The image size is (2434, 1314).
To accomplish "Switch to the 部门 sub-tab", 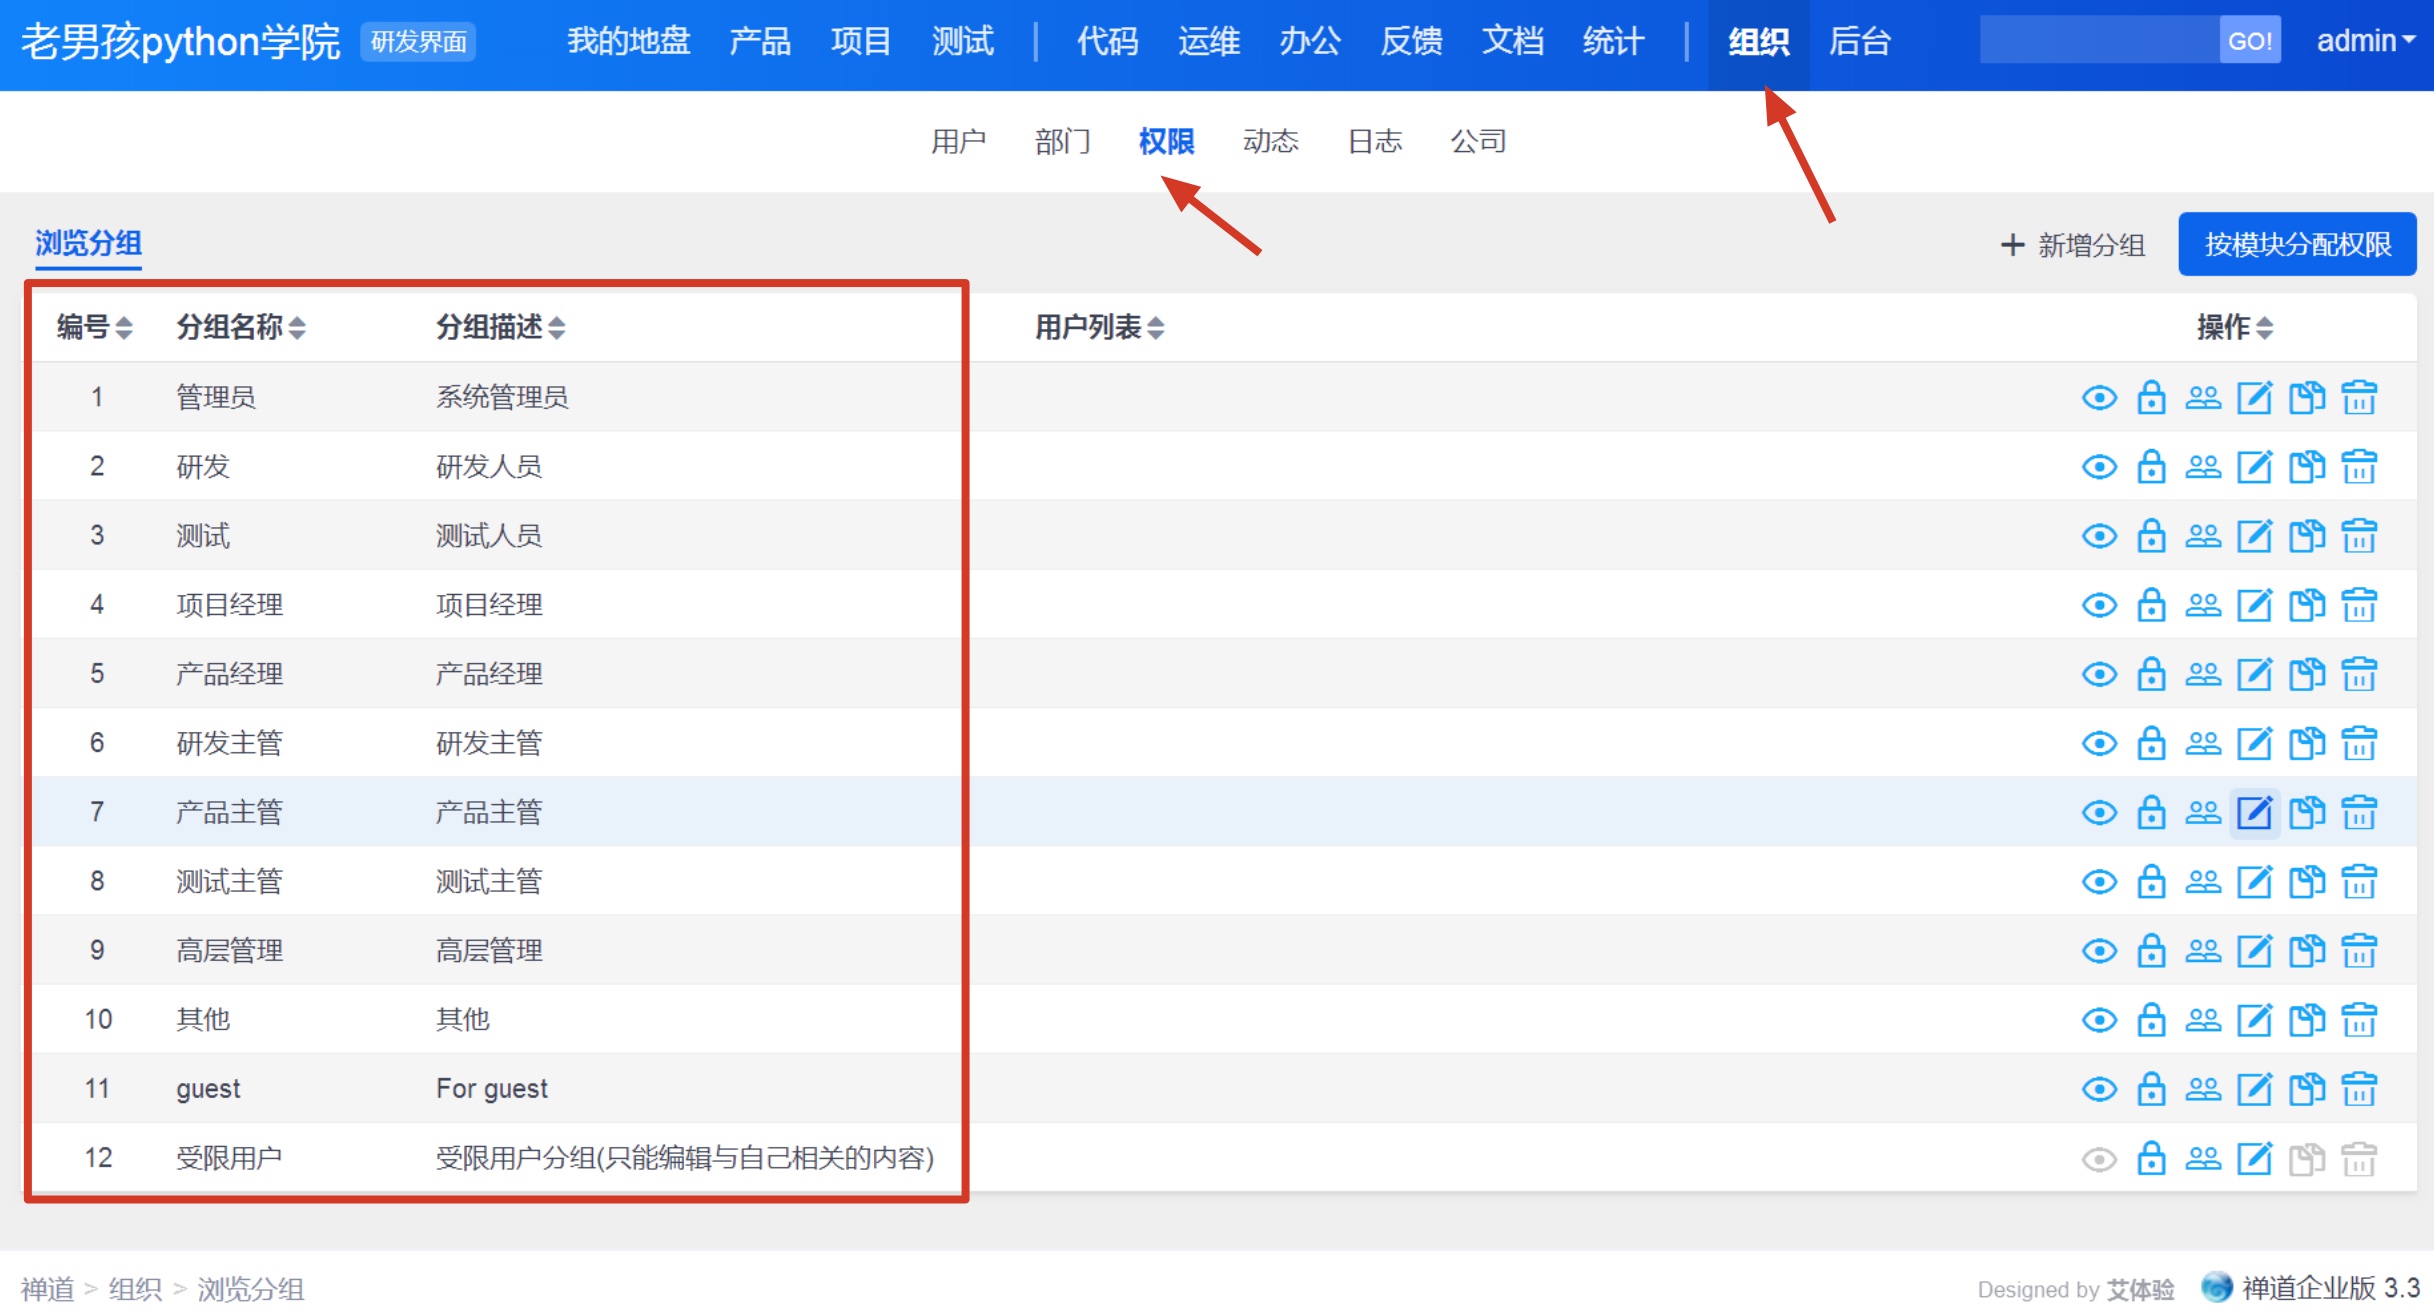I will tap(1062, 141).
